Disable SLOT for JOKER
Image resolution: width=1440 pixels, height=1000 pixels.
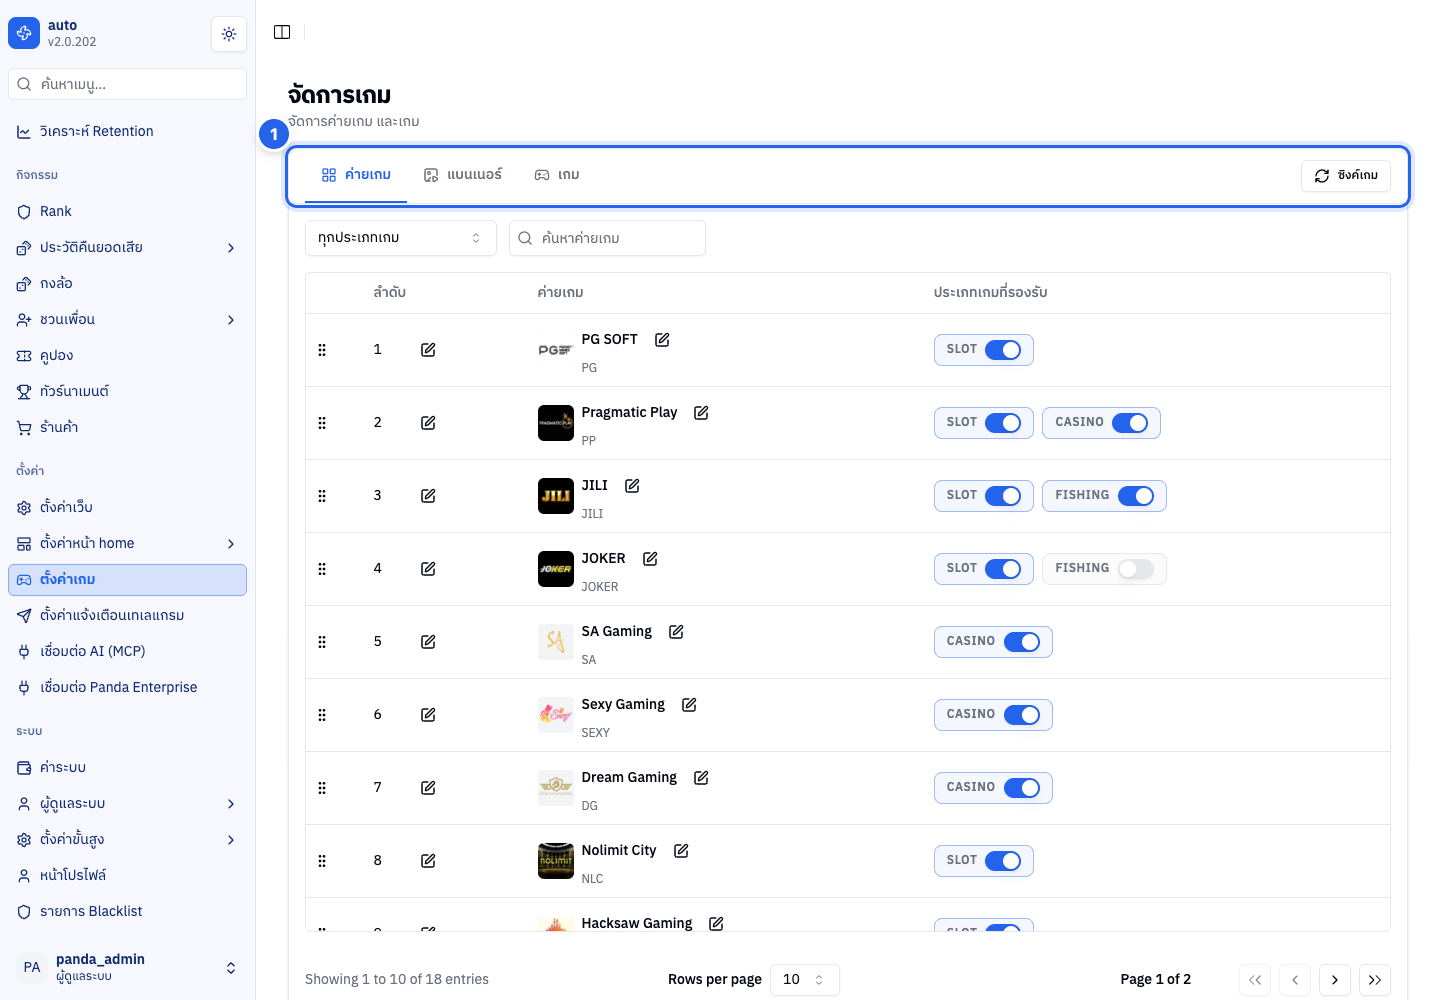(x=1003, y=569)
